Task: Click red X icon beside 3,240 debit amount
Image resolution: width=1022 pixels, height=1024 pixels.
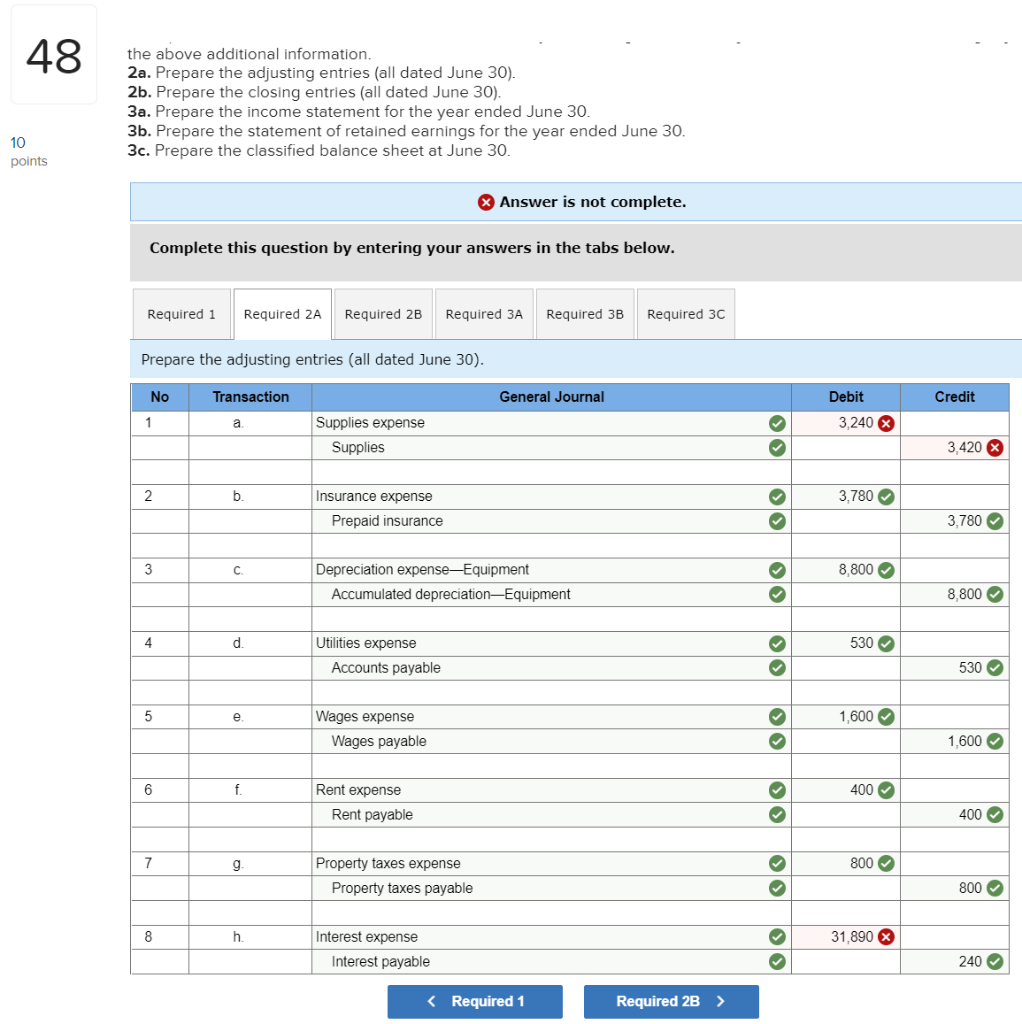Action: click(x=884, y=423)
